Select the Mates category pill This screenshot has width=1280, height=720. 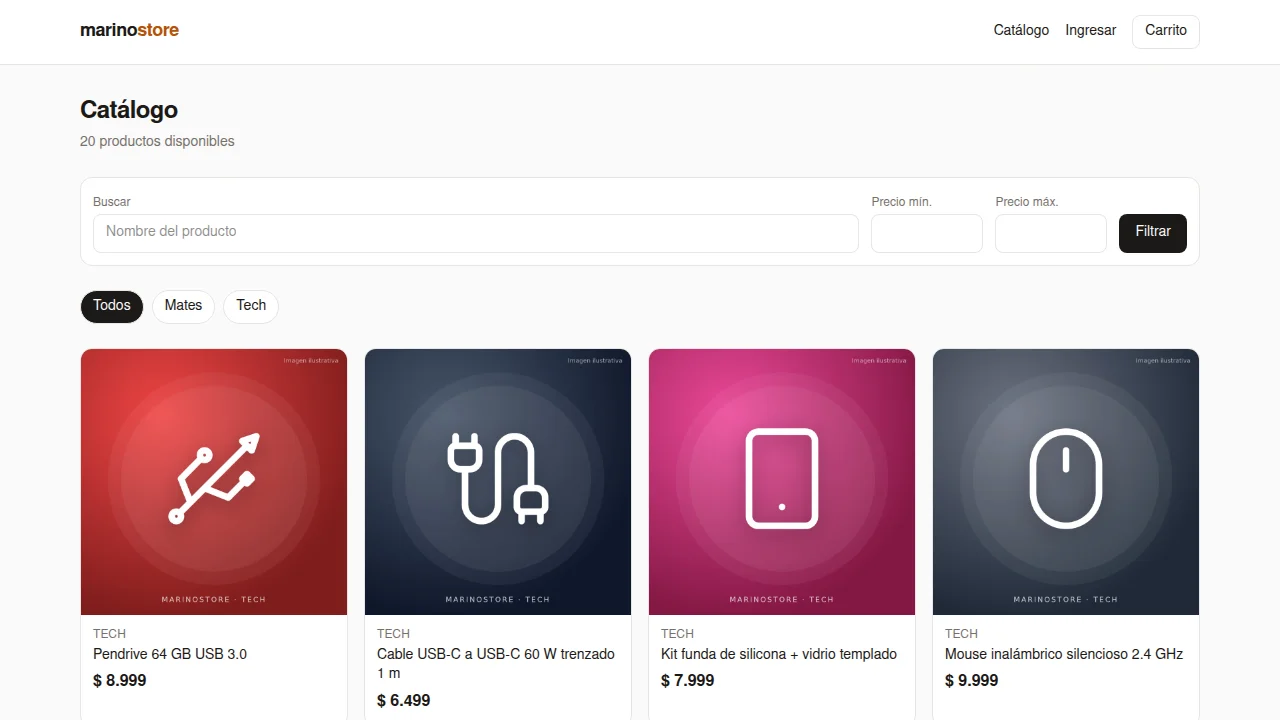[183, 306]
